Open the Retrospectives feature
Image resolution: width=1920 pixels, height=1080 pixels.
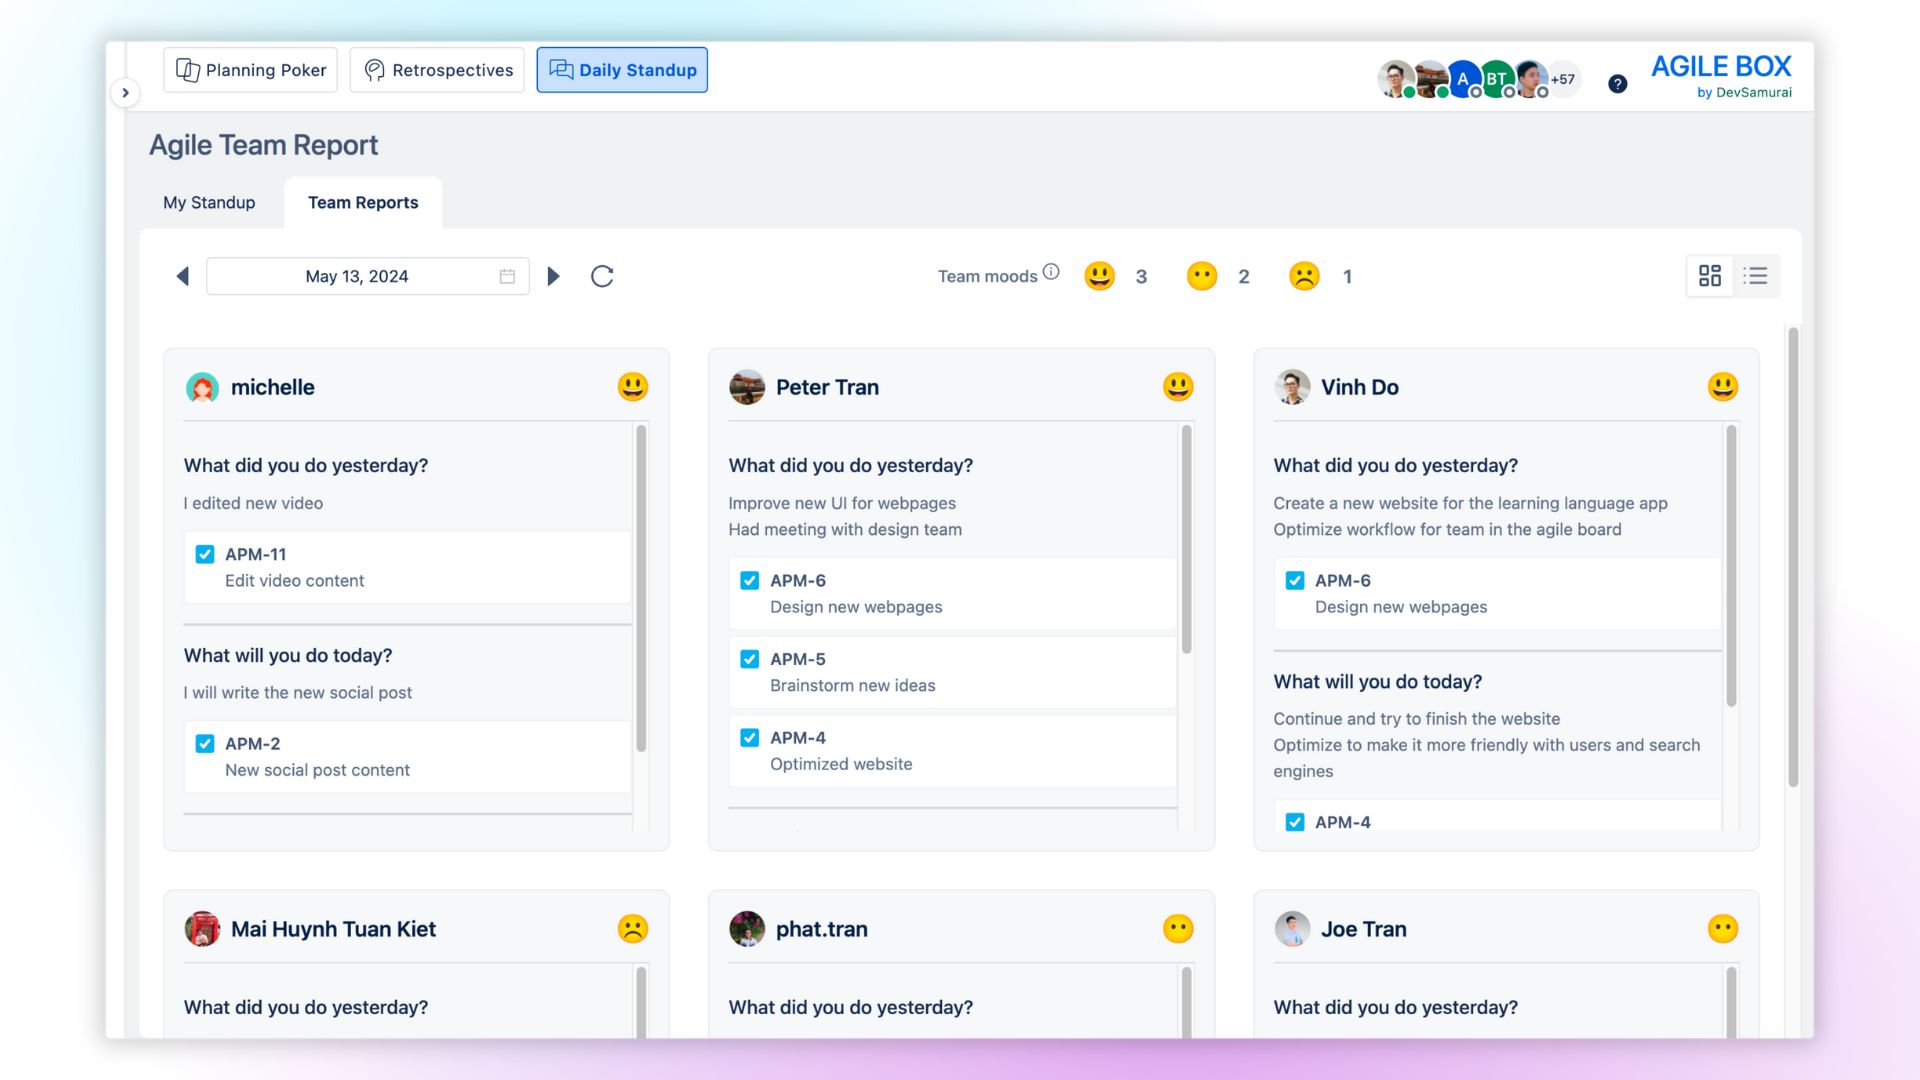pos(437,70)
